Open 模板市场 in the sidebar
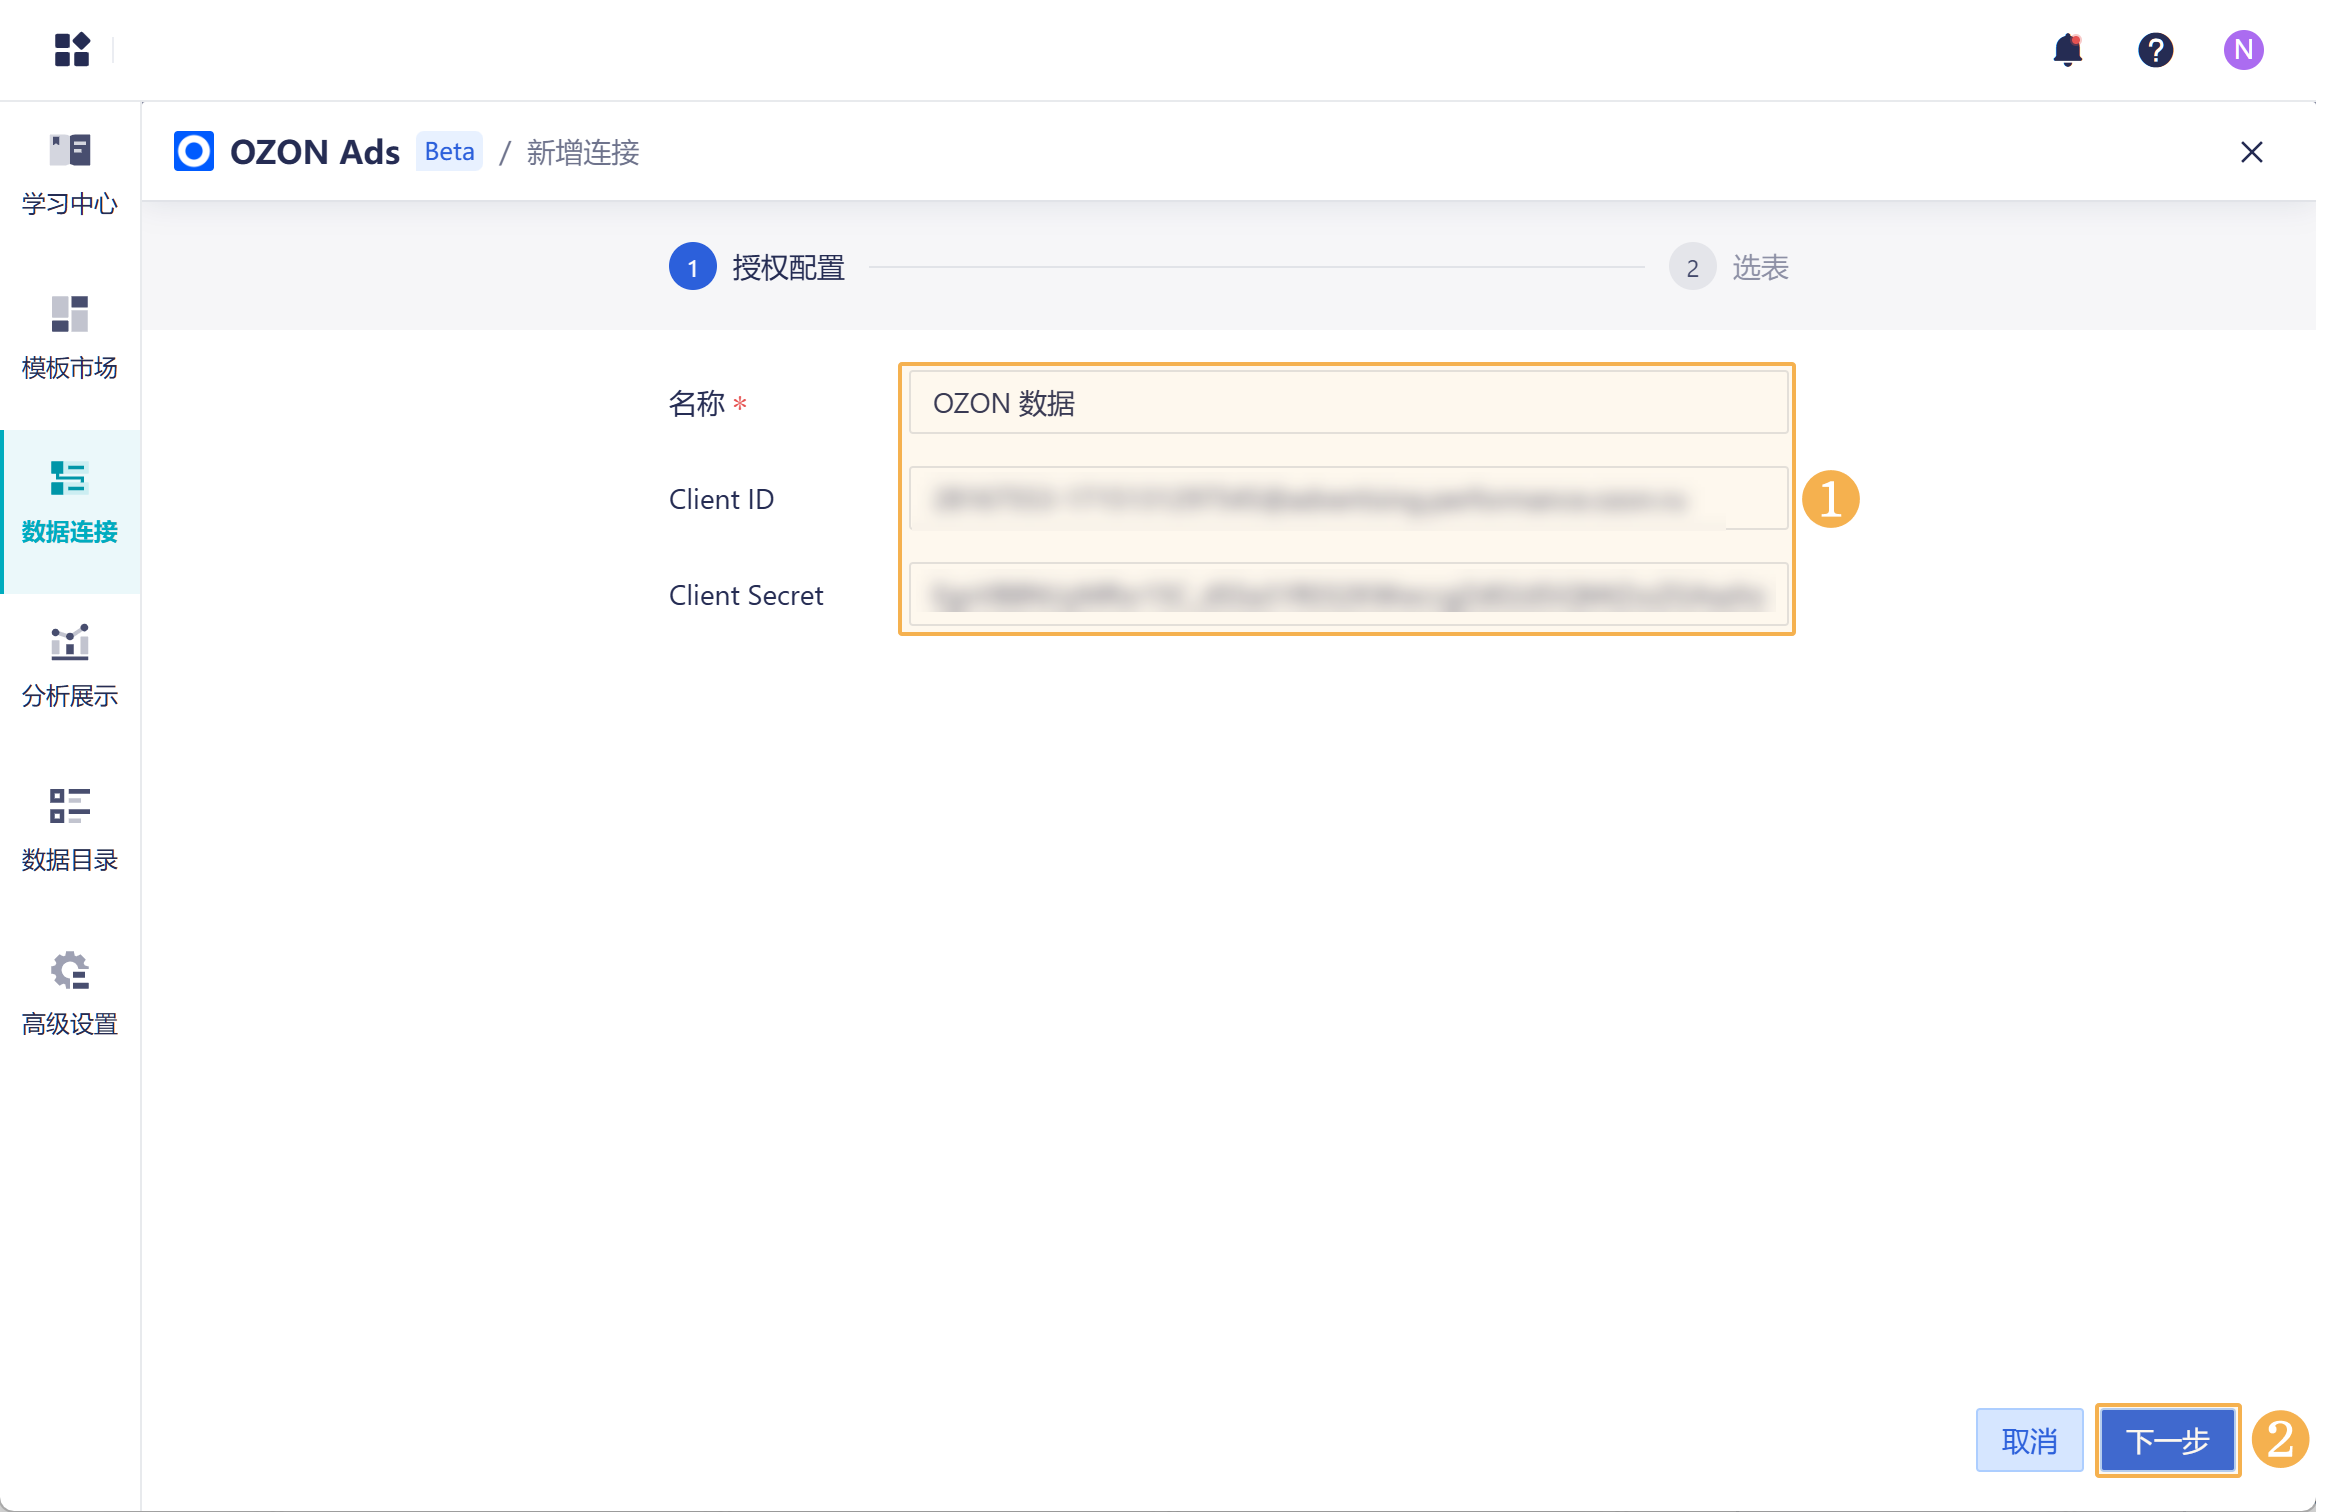The height and width of the screenshot is (1512, 2333). 70,340
